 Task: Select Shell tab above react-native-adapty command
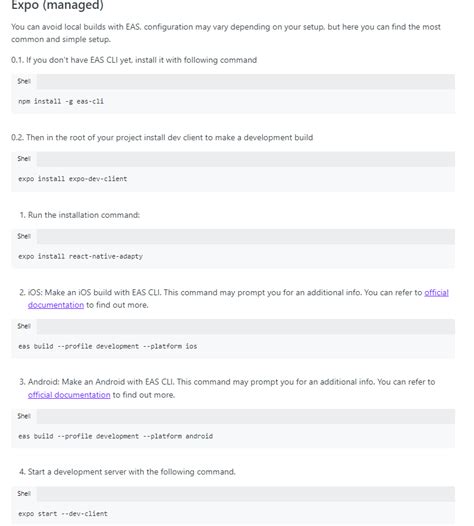click(24, 236)
